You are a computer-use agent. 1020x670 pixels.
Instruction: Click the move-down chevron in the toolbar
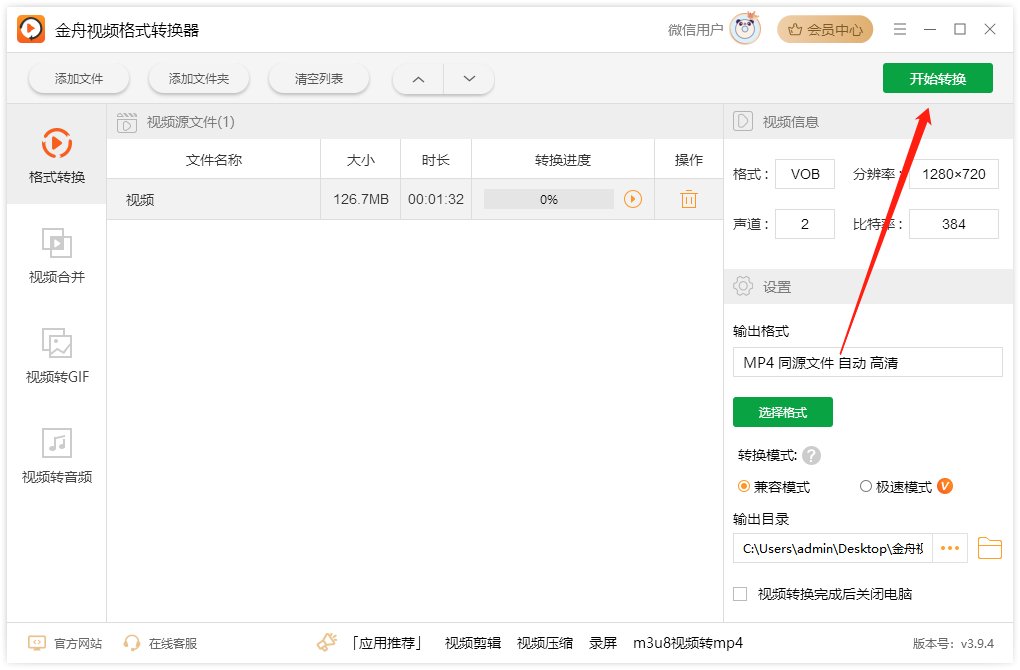(x=469, y=78)
